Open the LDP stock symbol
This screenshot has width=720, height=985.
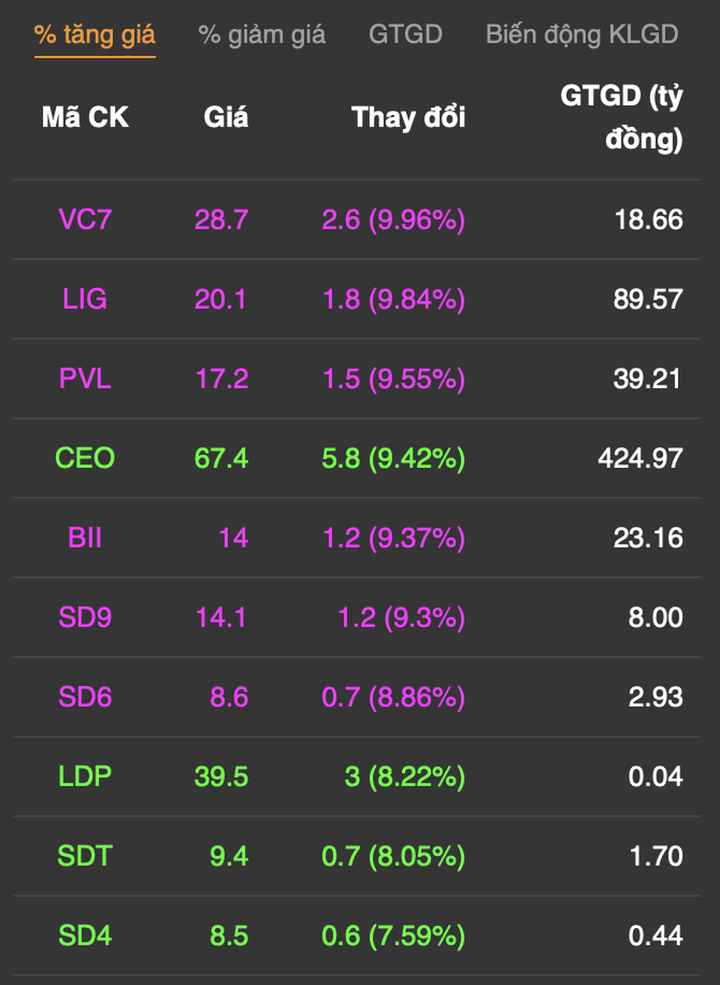(85, 776)
